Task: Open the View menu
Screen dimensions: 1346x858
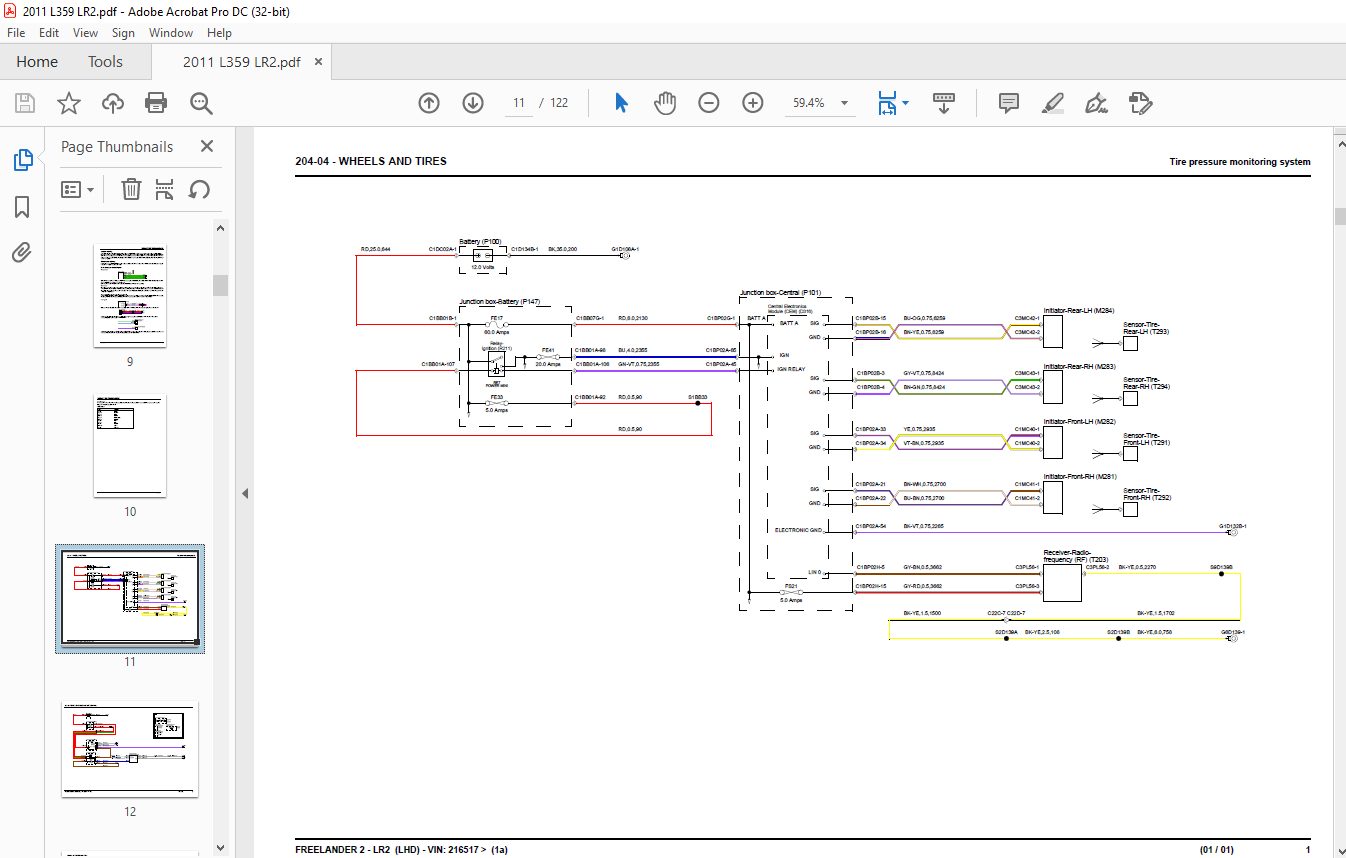Action: click(85, 33)
